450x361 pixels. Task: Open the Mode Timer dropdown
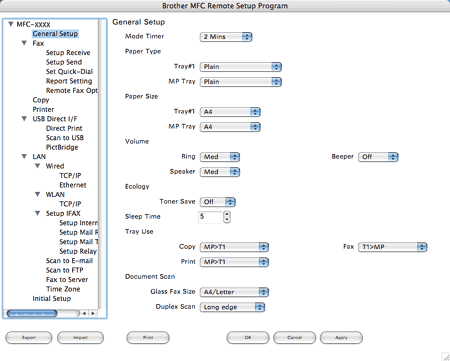[226, 37]
